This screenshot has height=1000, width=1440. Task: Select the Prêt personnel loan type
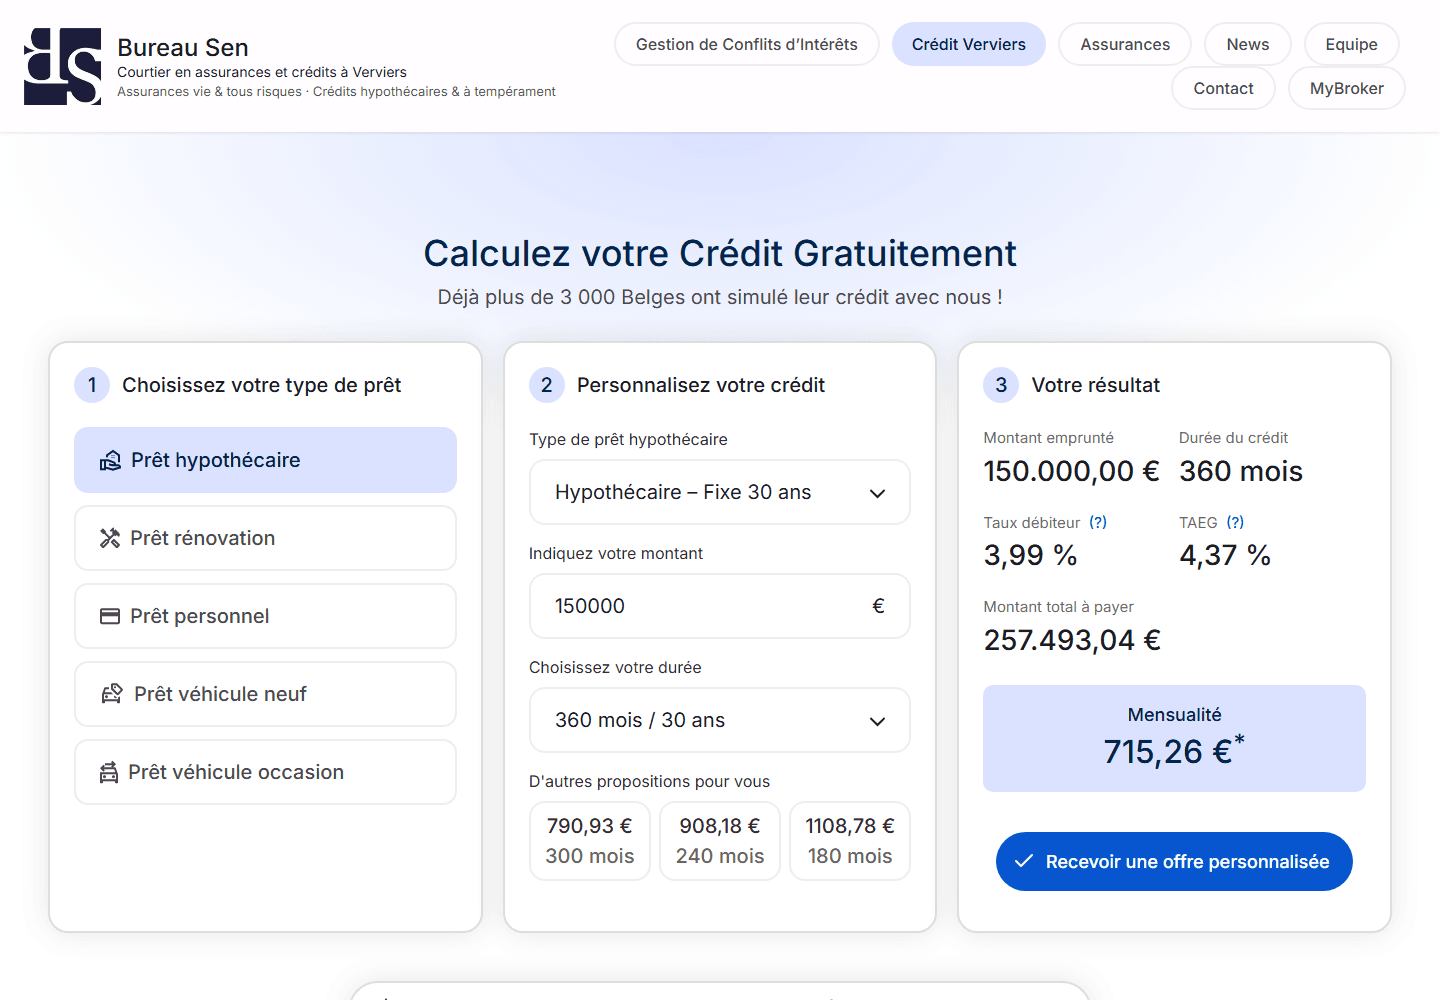265,616
